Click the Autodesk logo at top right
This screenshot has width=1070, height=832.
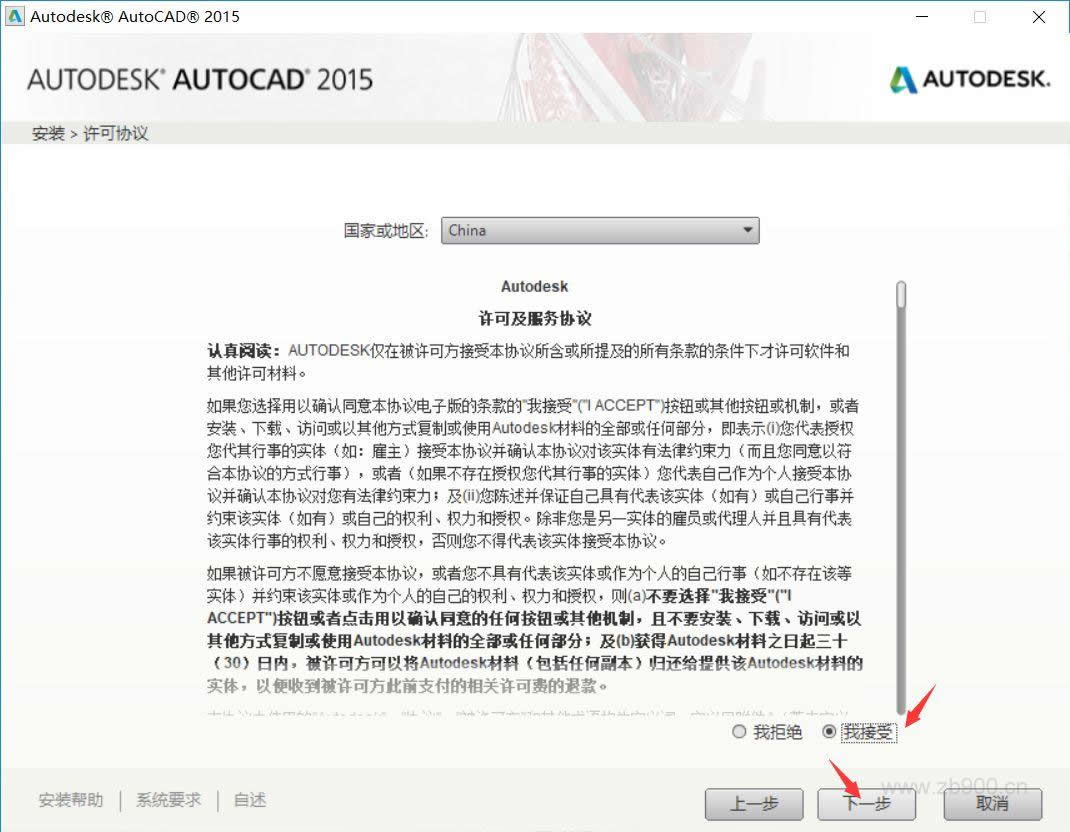point(968,78)
